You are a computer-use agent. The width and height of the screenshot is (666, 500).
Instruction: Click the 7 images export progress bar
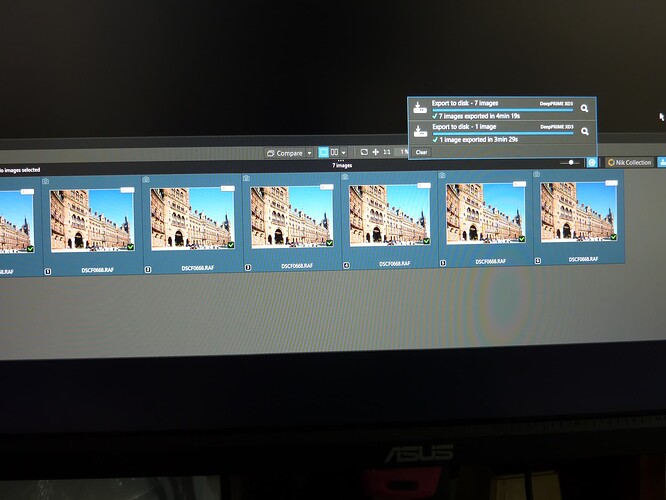502,110
